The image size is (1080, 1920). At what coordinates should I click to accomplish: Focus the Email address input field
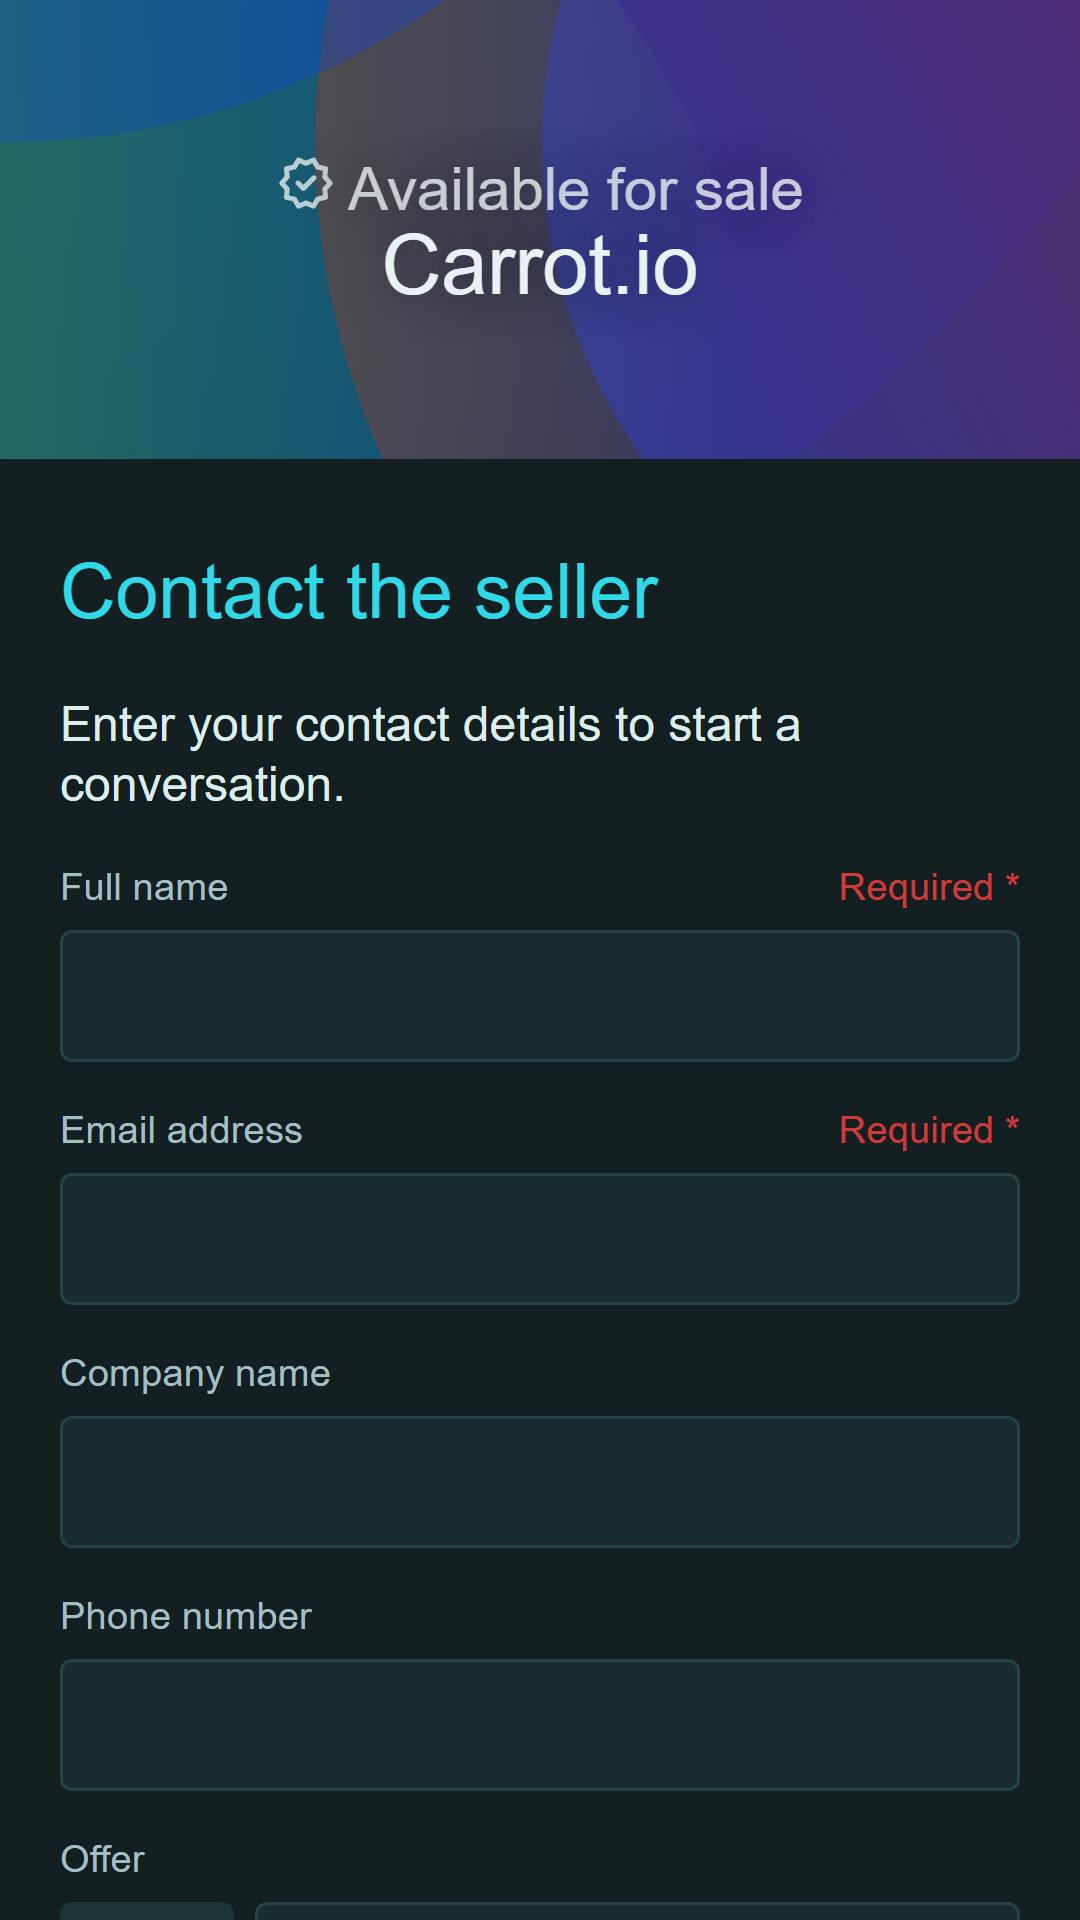click(540, 1239)
